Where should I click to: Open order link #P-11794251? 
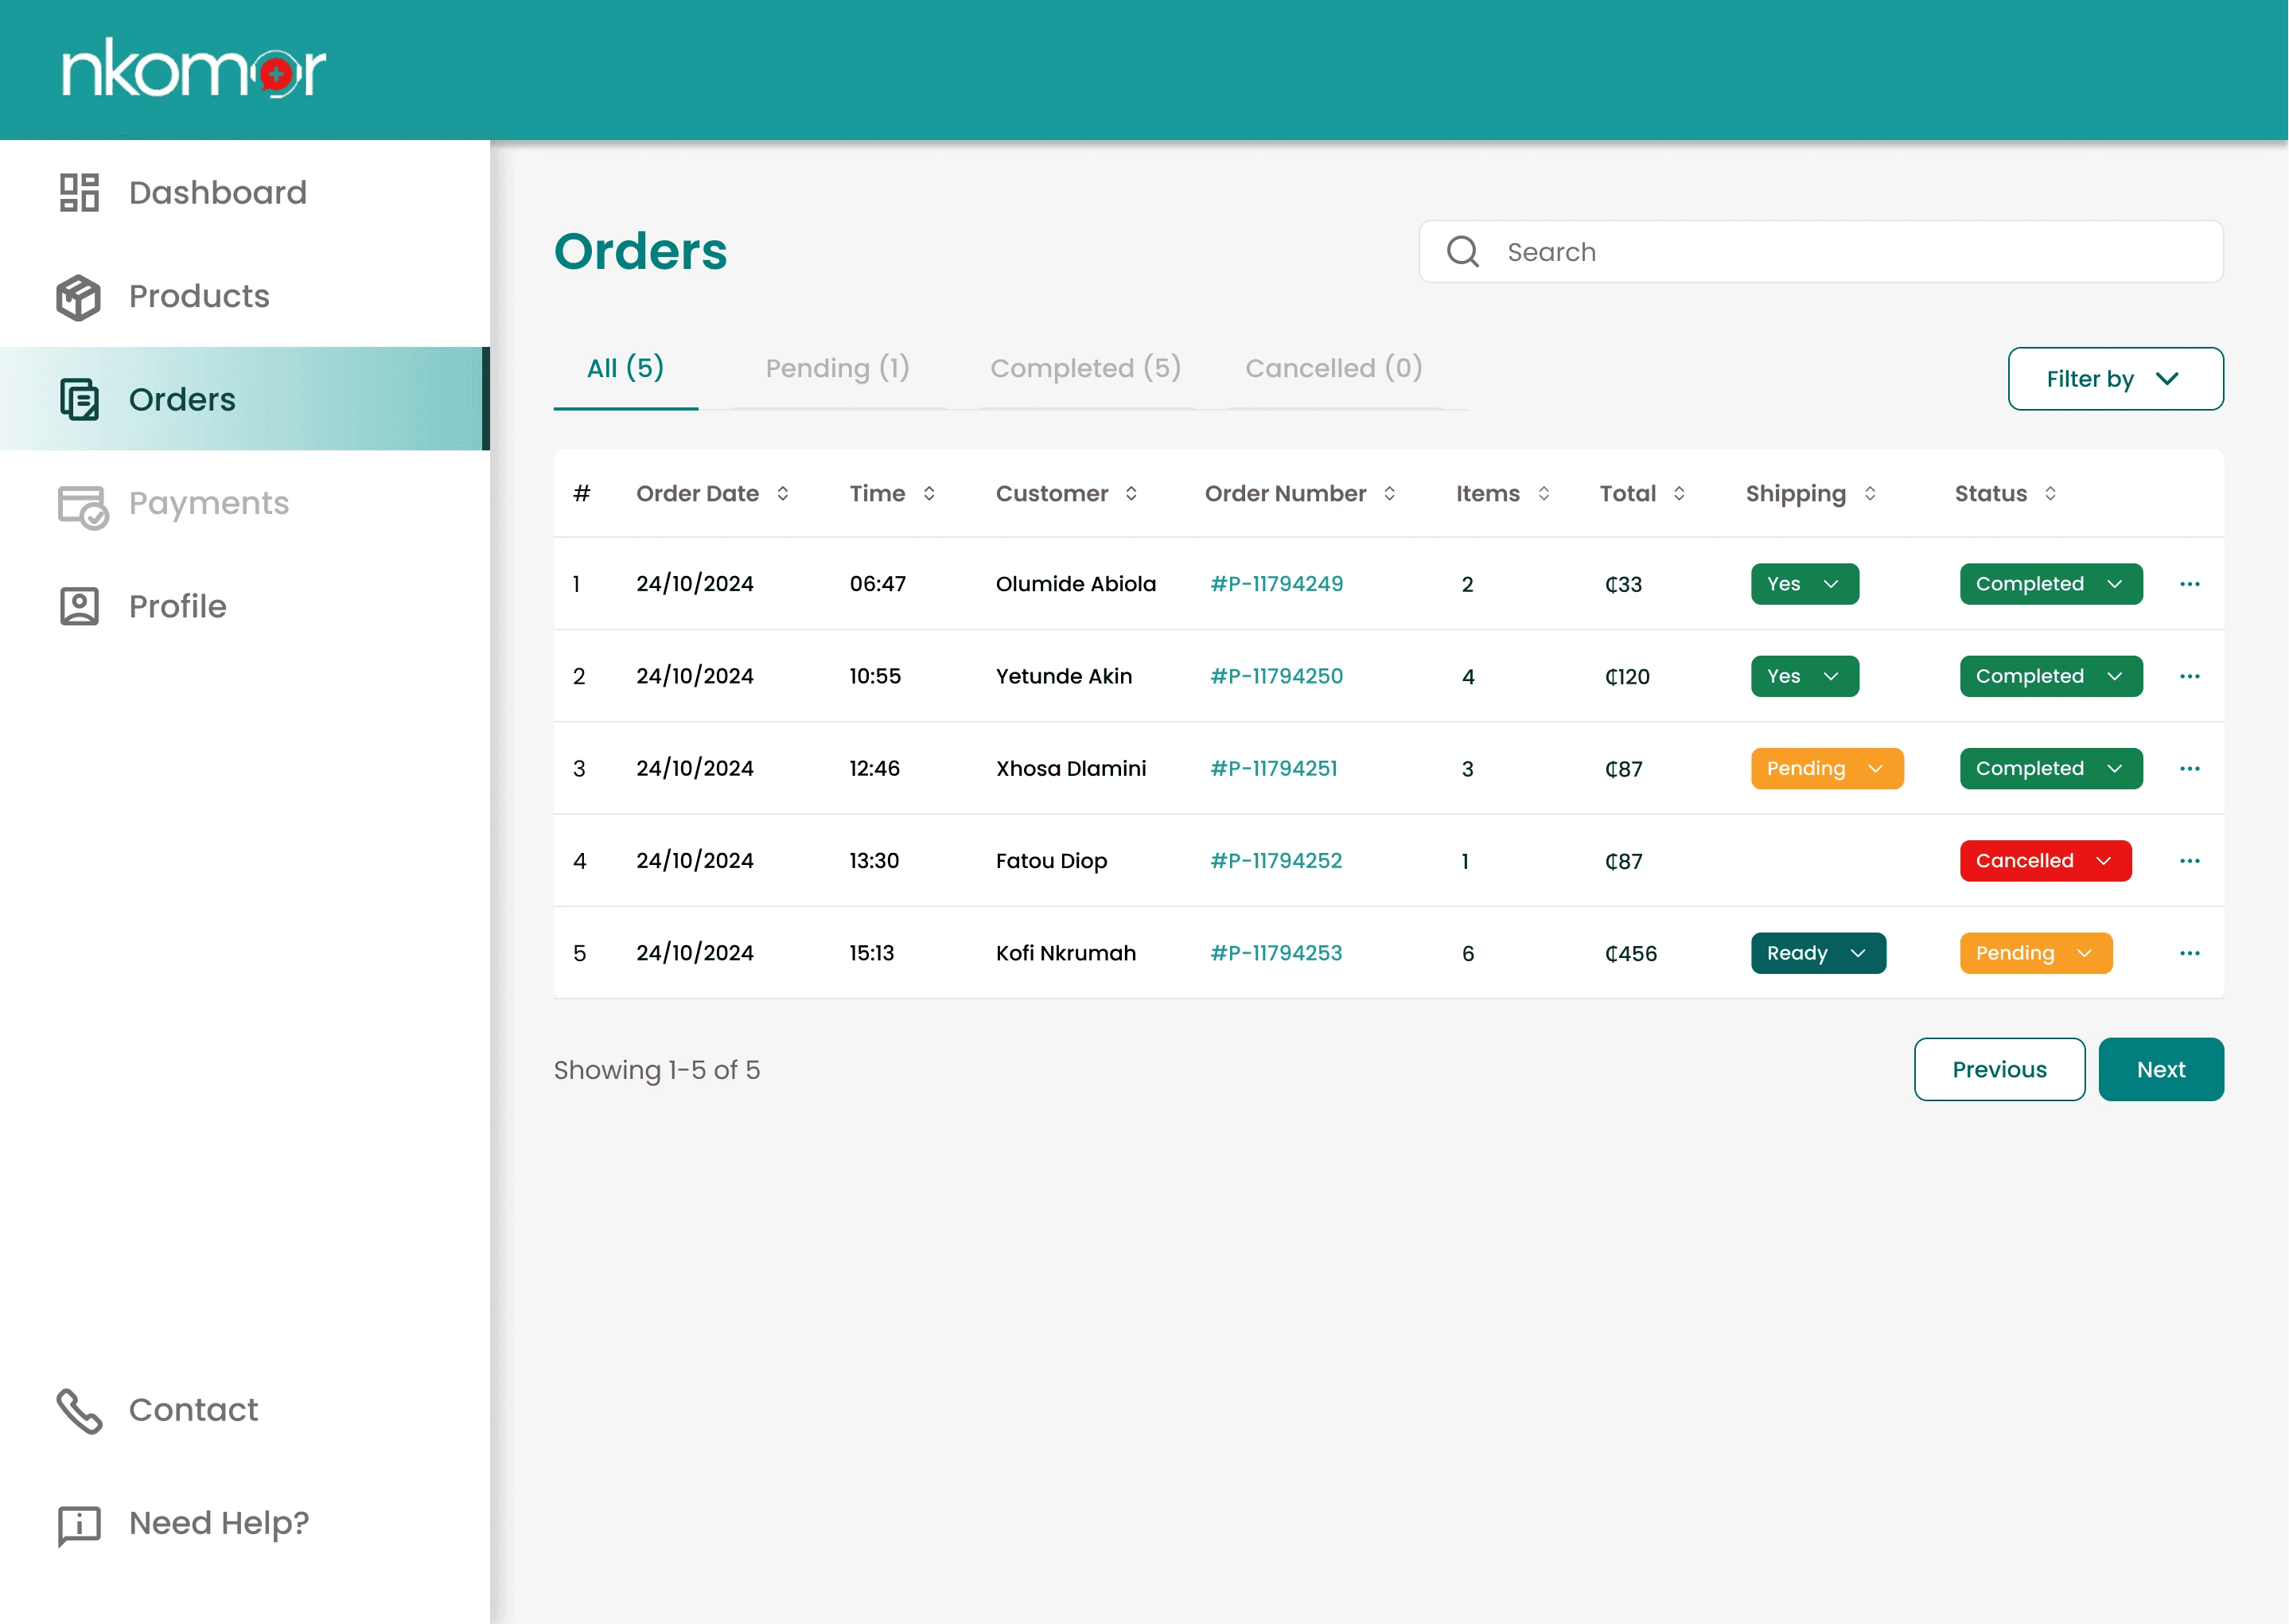click(1273, 768)
